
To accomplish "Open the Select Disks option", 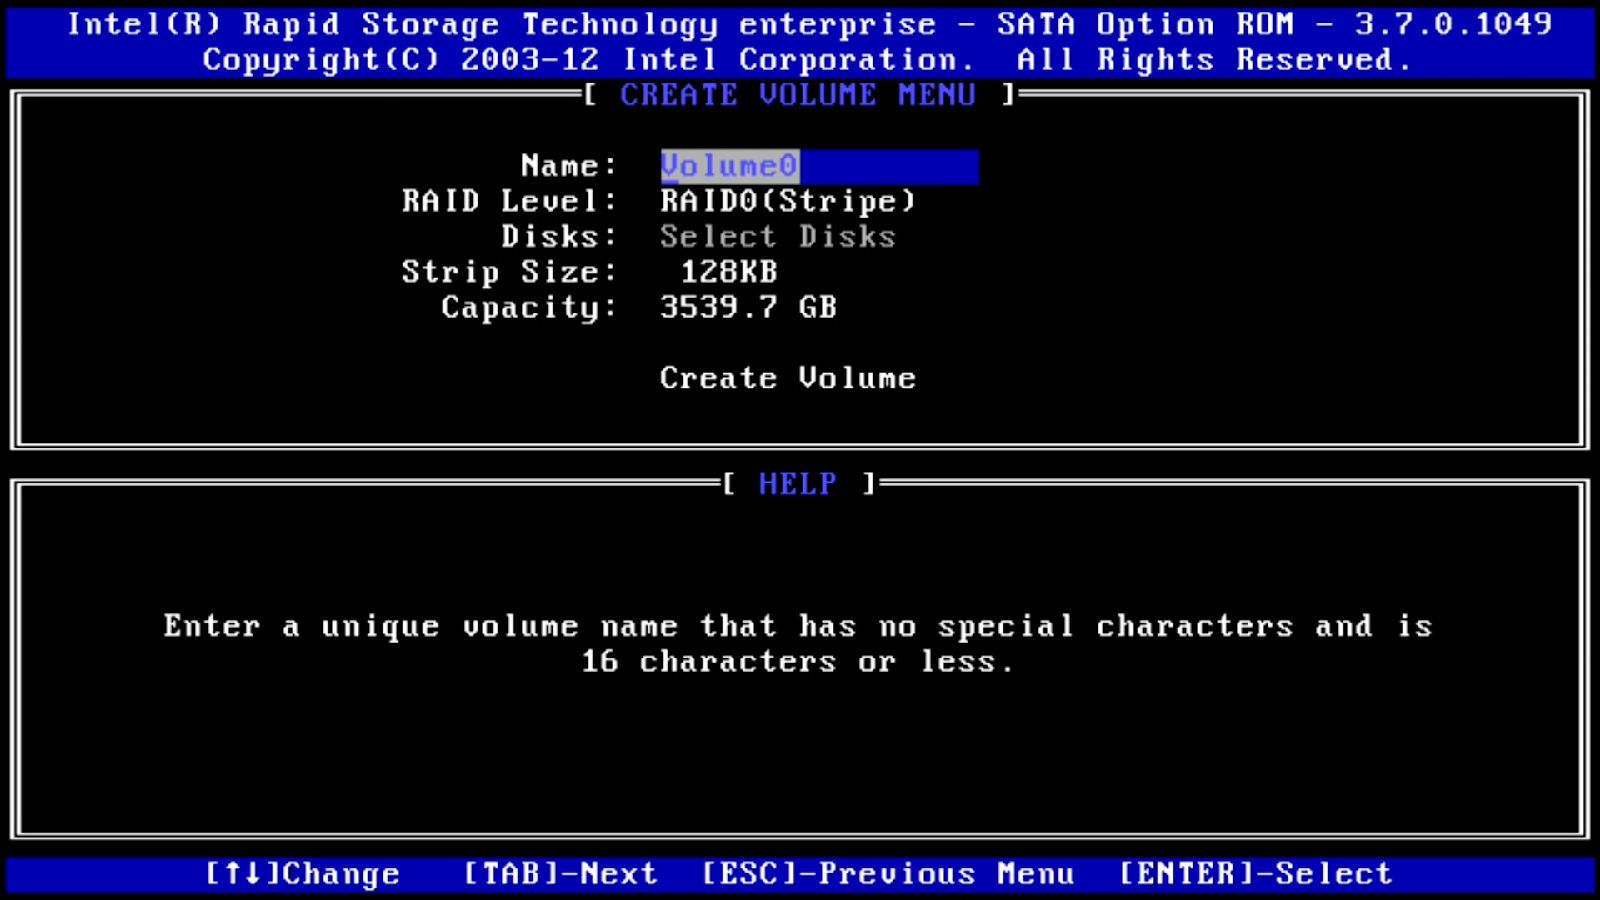I will [x=777, y=236].
